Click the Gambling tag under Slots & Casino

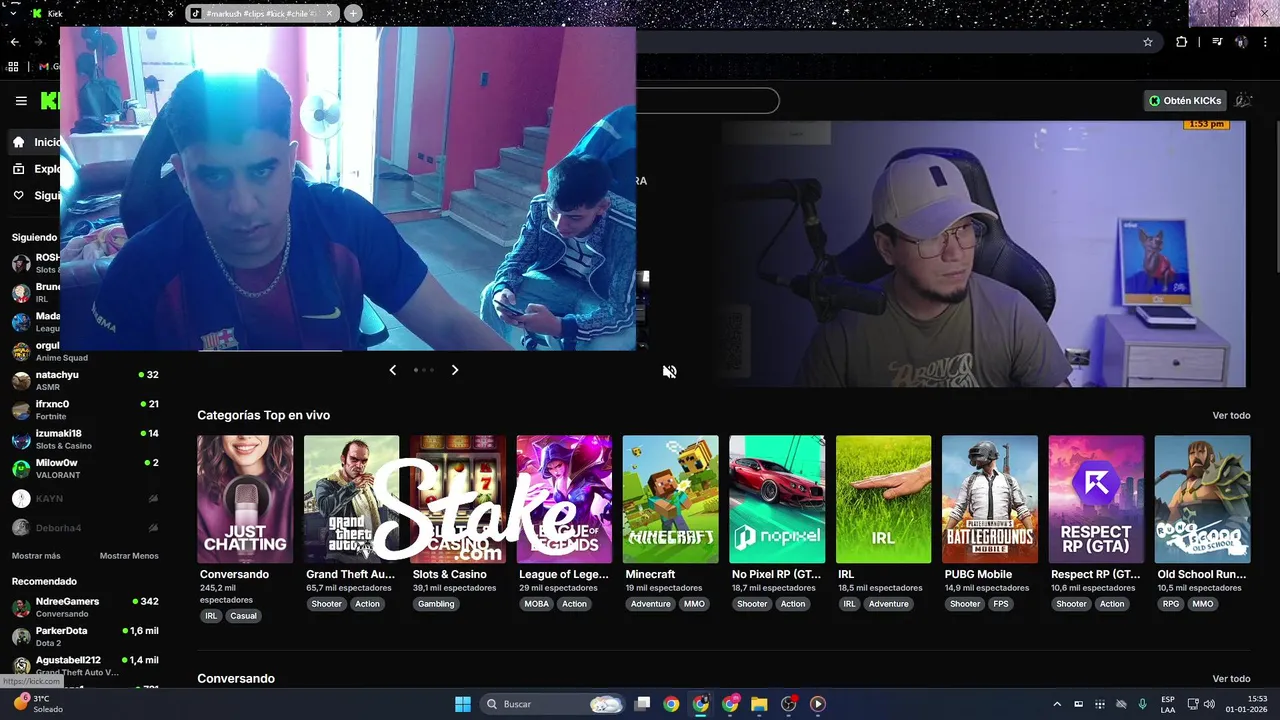click(x=436, y=604)
